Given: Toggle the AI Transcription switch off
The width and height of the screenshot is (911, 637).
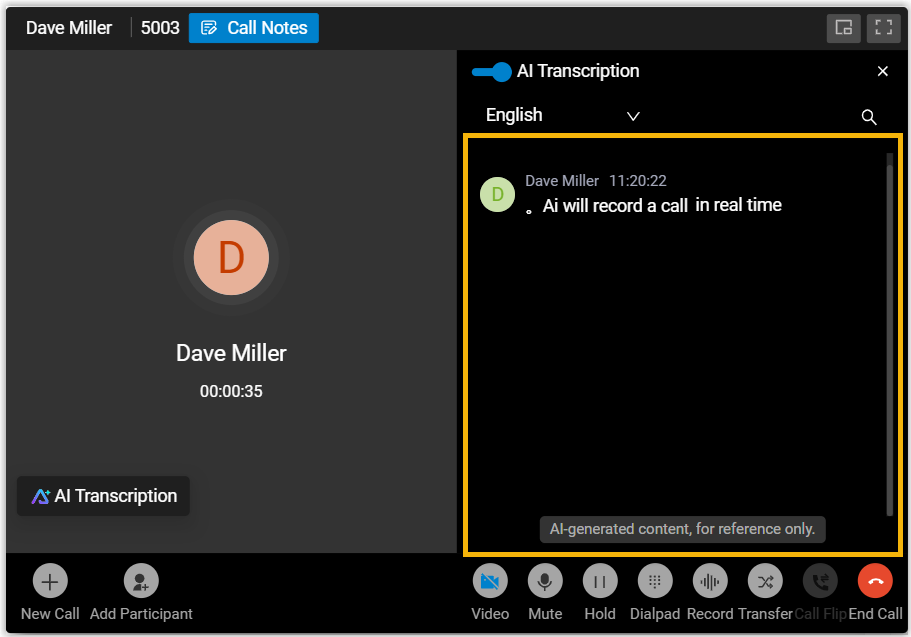Looking at the screenshot, I should coord(491,72).
